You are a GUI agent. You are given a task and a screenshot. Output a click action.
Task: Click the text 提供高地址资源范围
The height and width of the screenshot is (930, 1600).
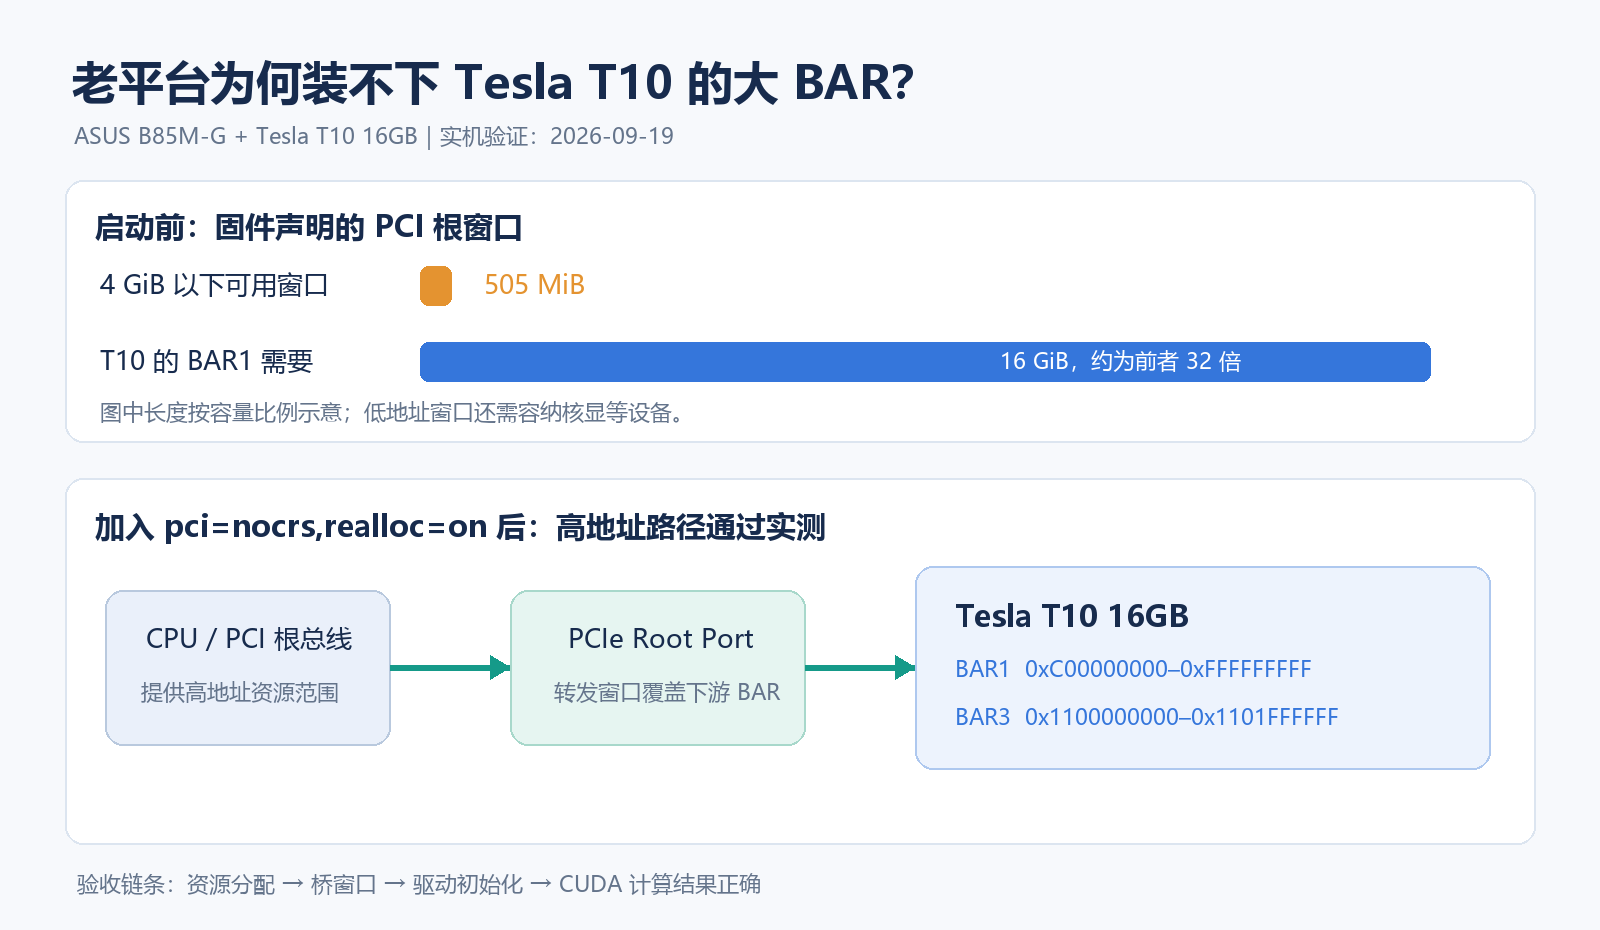click(240, 693)
